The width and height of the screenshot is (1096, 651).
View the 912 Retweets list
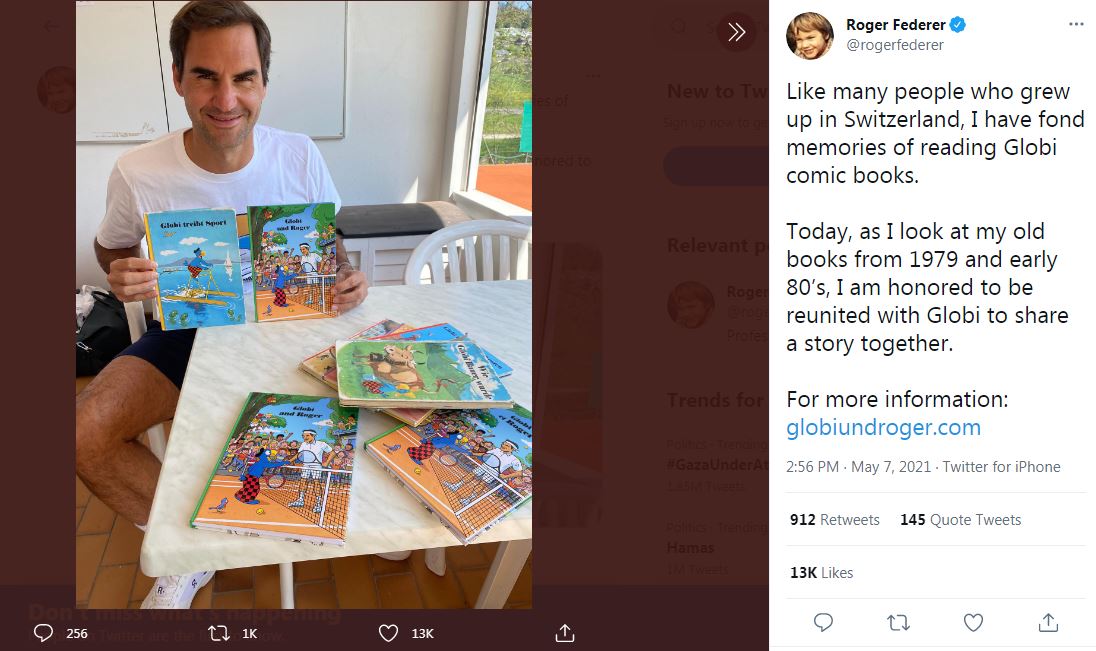tap(835, 520)
